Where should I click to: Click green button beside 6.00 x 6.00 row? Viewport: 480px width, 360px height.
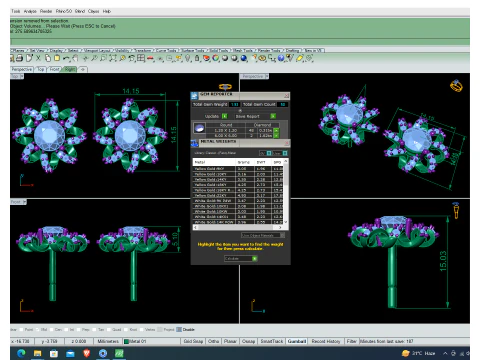(276, 136)
